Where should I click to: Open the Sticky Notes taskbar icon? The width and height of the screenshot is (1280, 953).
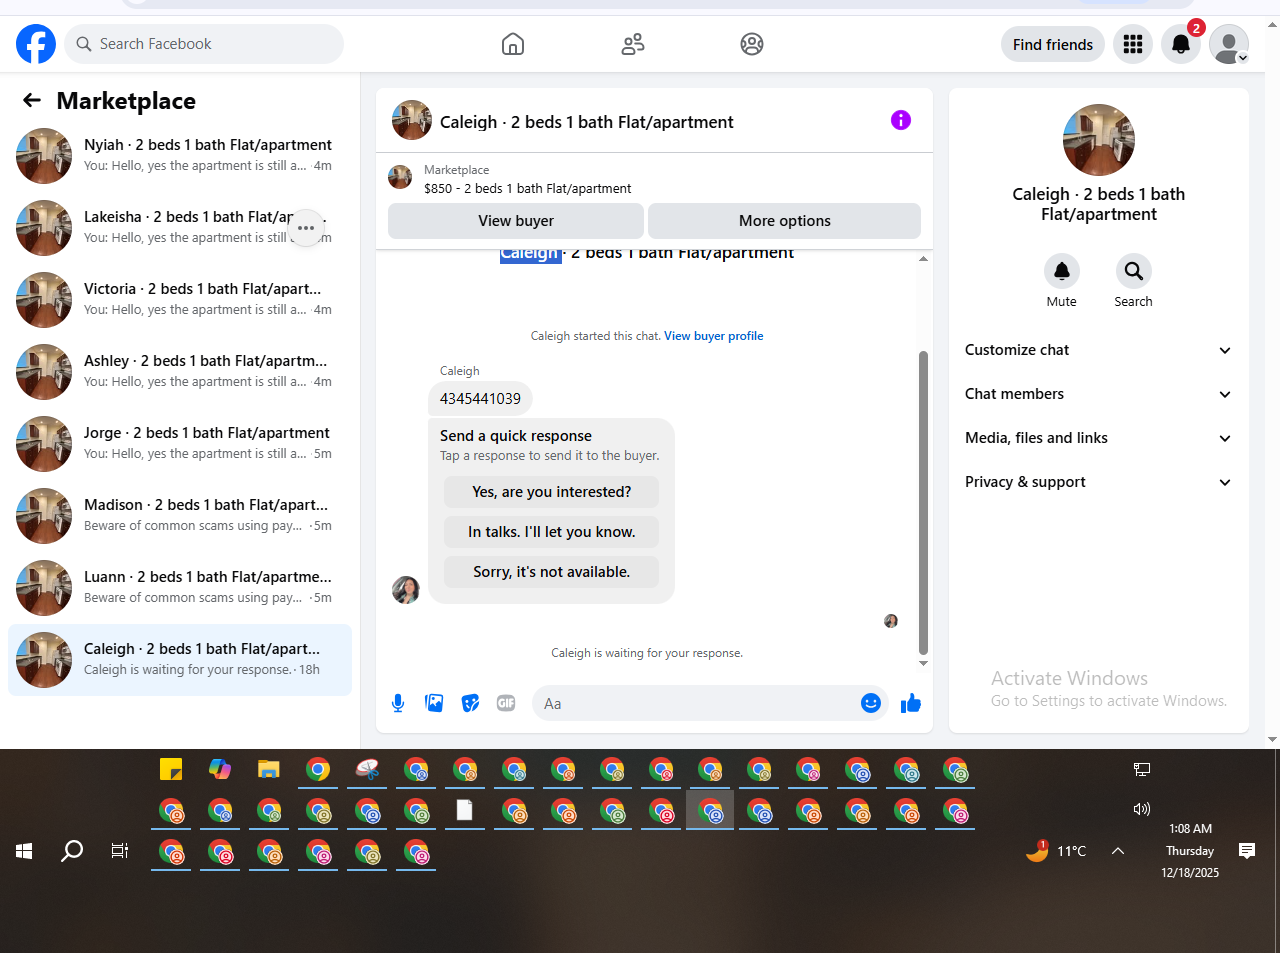[171, 769]
